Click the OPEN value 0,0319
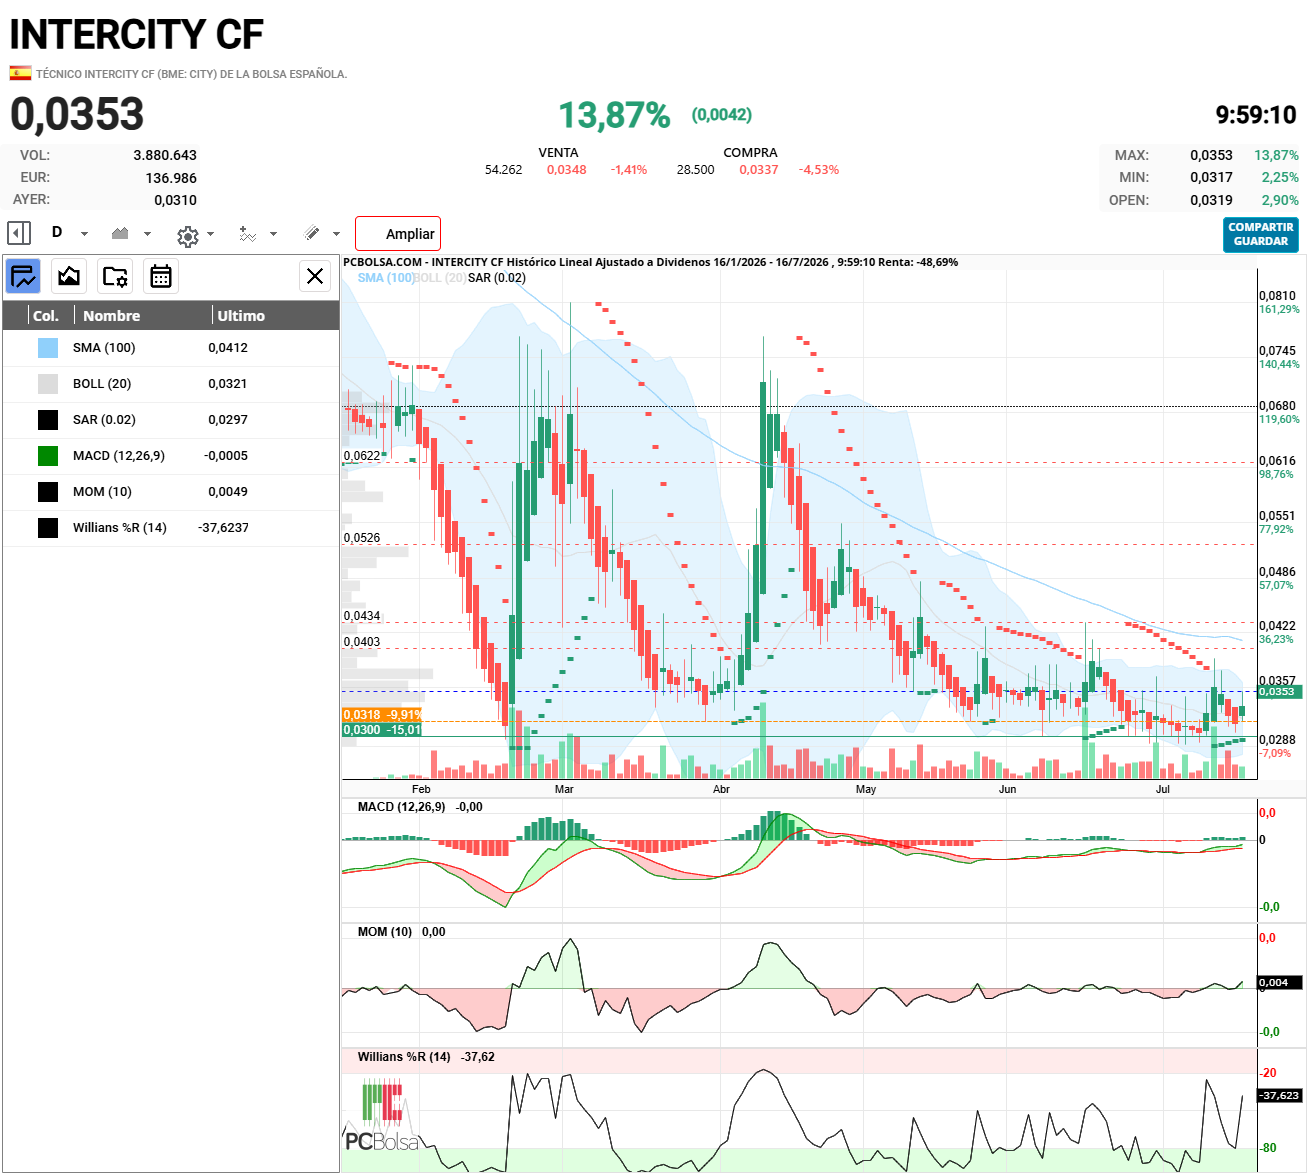 pos(1211,200)
